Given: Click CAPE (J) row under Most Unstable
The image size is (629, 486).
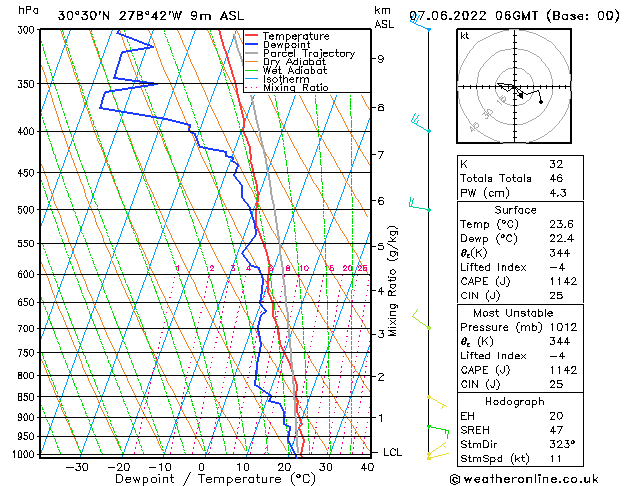Looking at the screenshot, I should [520, 370].
